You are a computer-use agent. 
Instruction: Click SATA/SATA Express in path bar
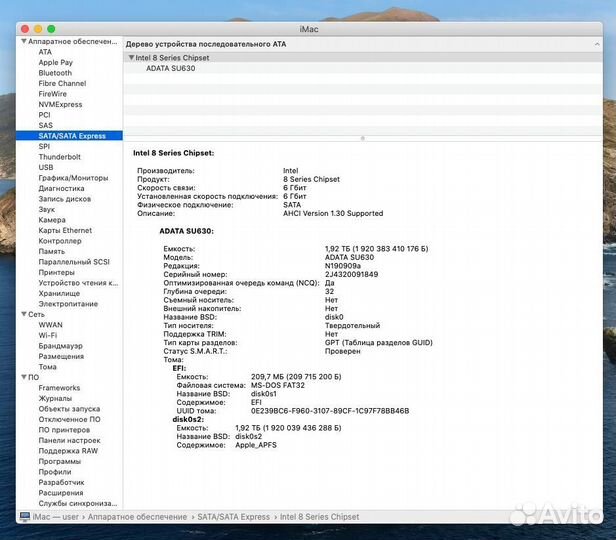(233, 517)
